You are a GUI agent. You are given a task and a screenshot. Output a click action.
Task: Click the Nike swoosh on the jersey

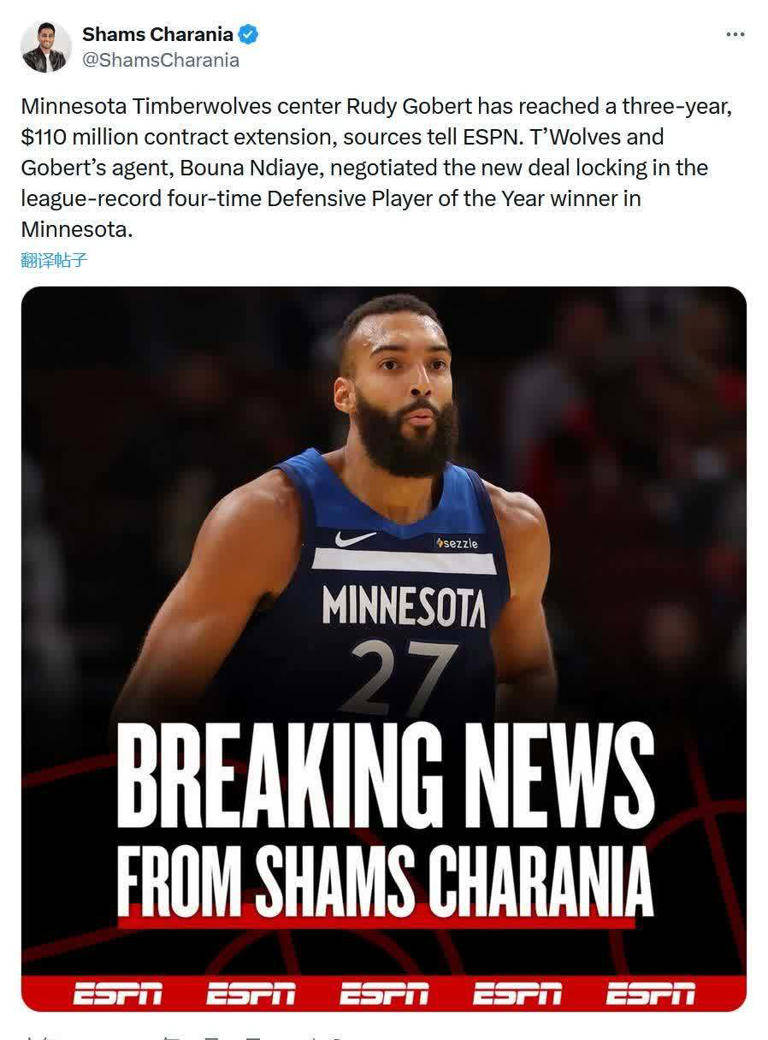[355, 538]
